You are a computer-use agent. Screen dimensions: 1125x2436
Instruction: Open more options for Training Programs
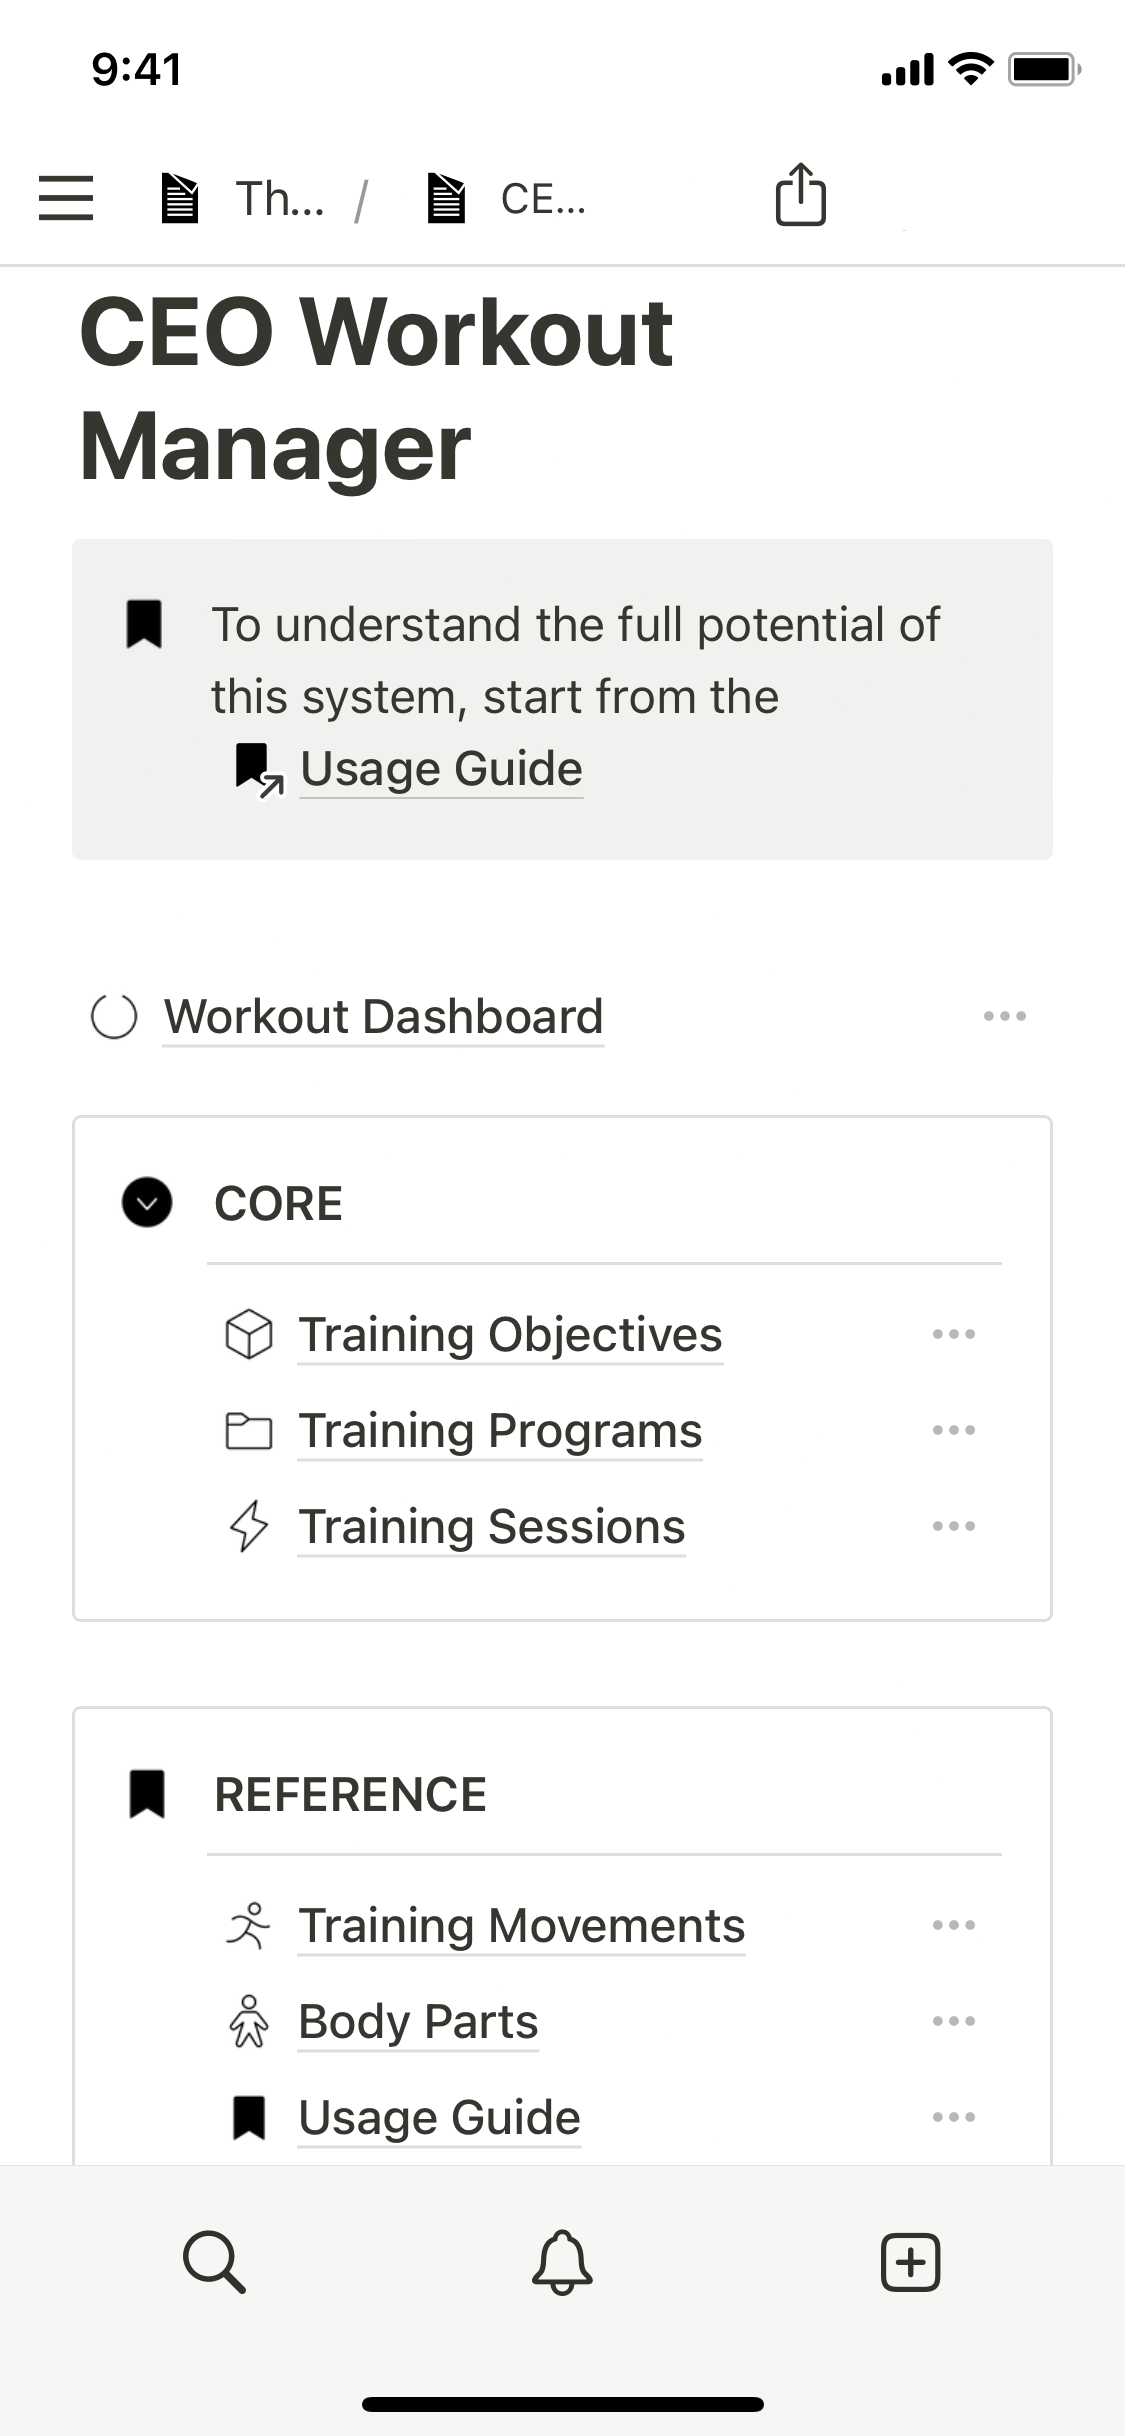click(953, 1430)
